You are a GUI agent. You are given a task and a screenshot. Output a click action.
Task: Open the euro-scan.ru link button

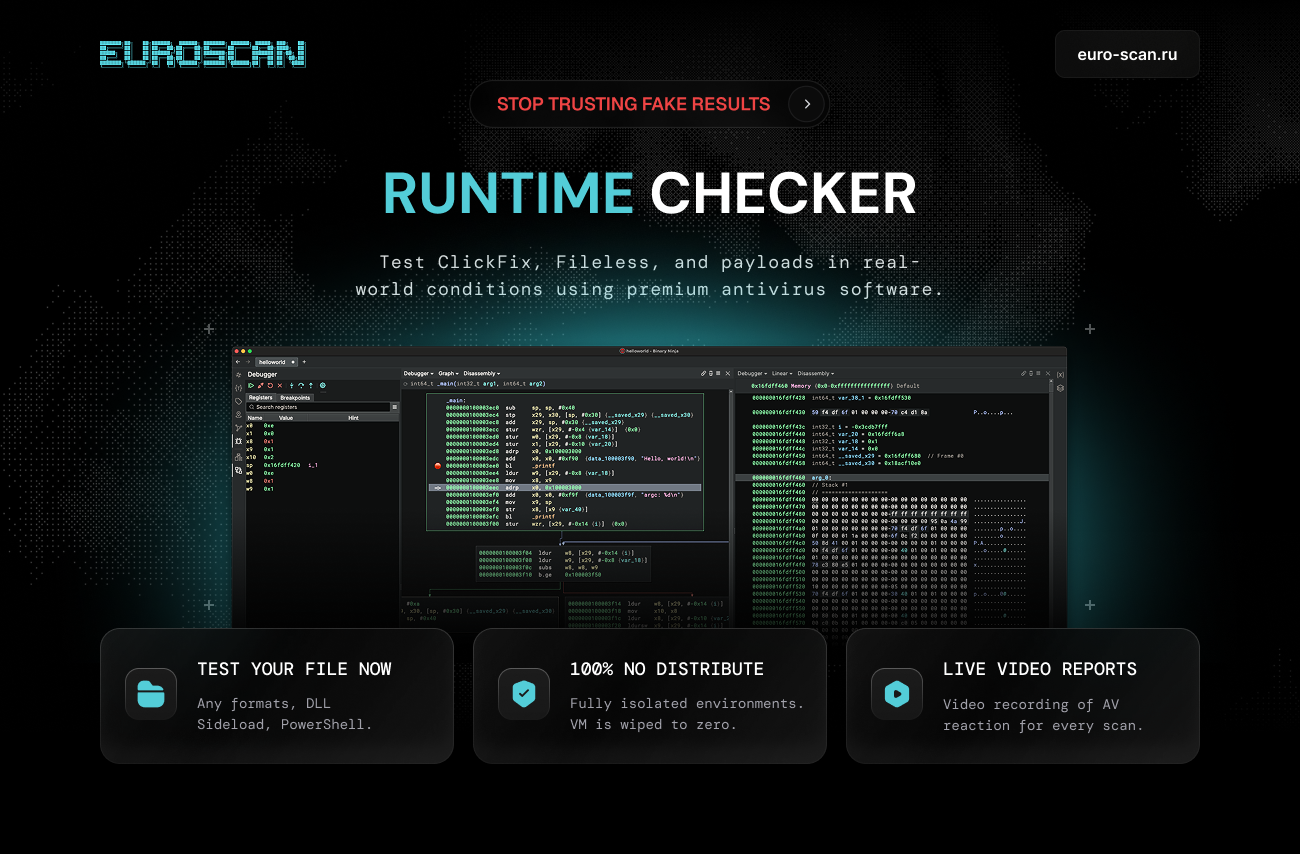click(1127, 54)
